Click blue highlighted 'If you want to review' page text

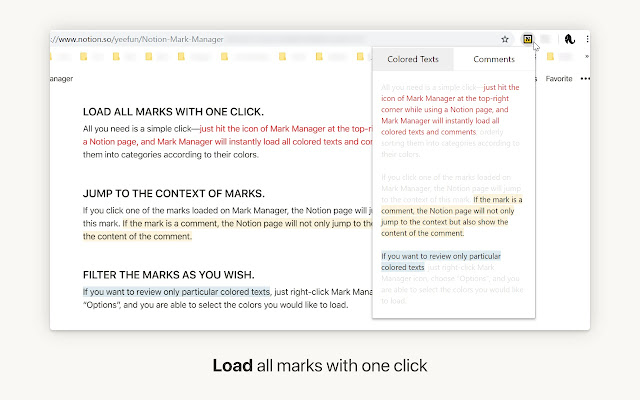point(176,292)
